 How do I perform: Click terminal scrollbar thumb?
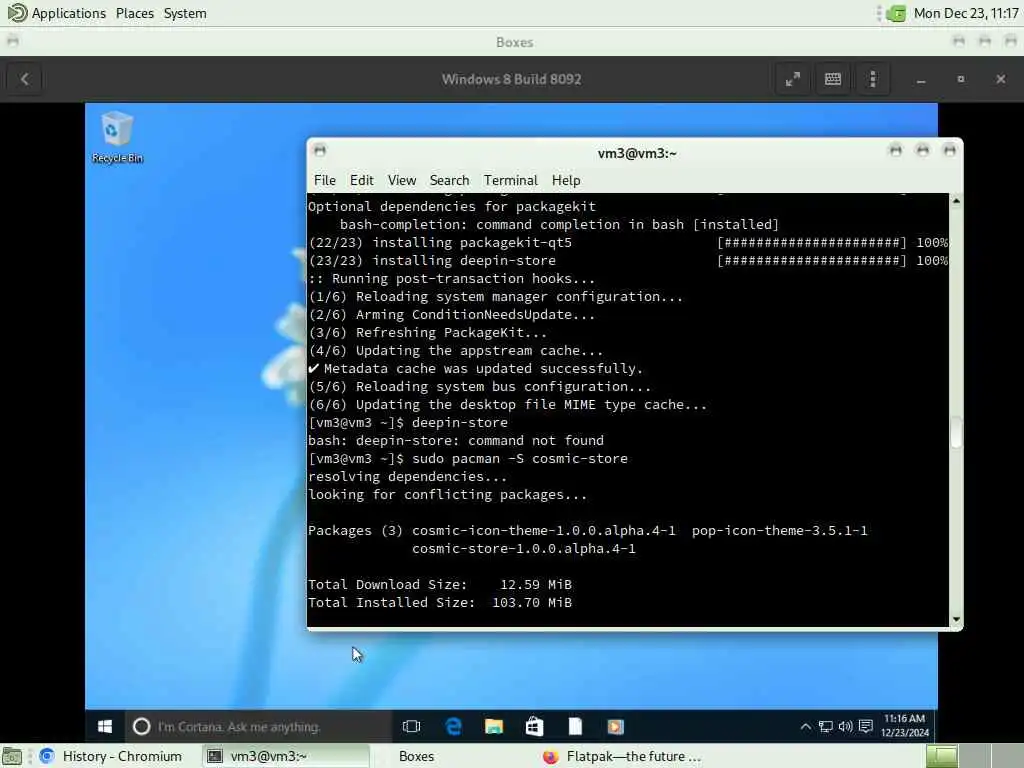pos(956,432)
